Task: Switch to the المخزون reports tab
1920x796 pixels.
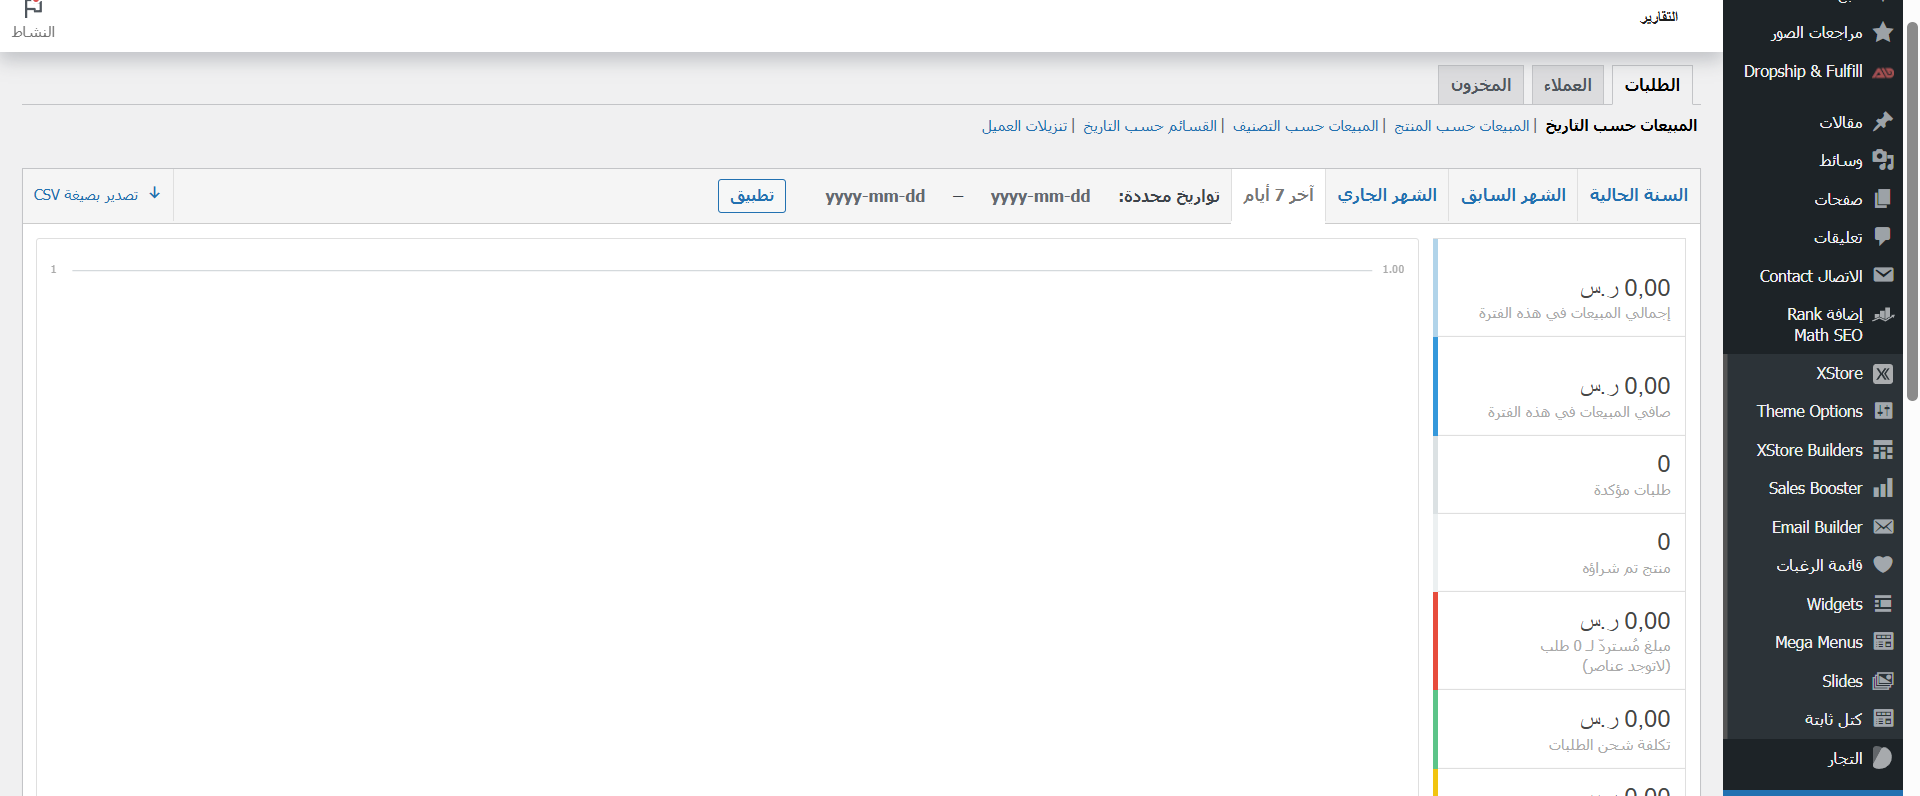Action: 1481,86
